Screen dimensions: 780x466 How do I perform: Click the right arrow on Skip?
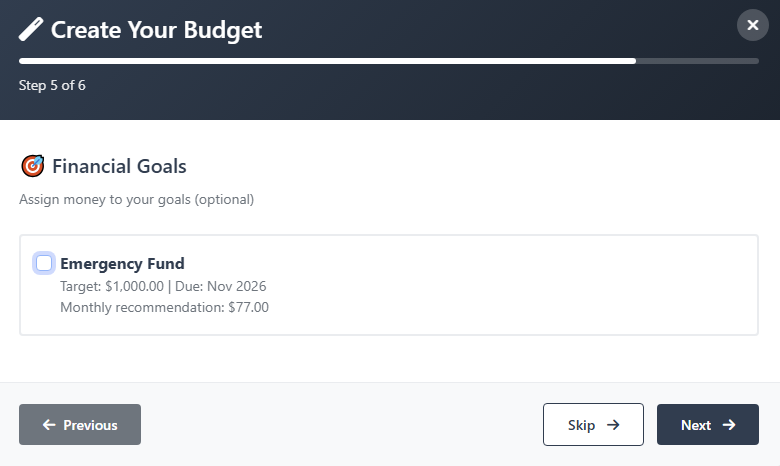pyautogui.click(x=613, y=425)
